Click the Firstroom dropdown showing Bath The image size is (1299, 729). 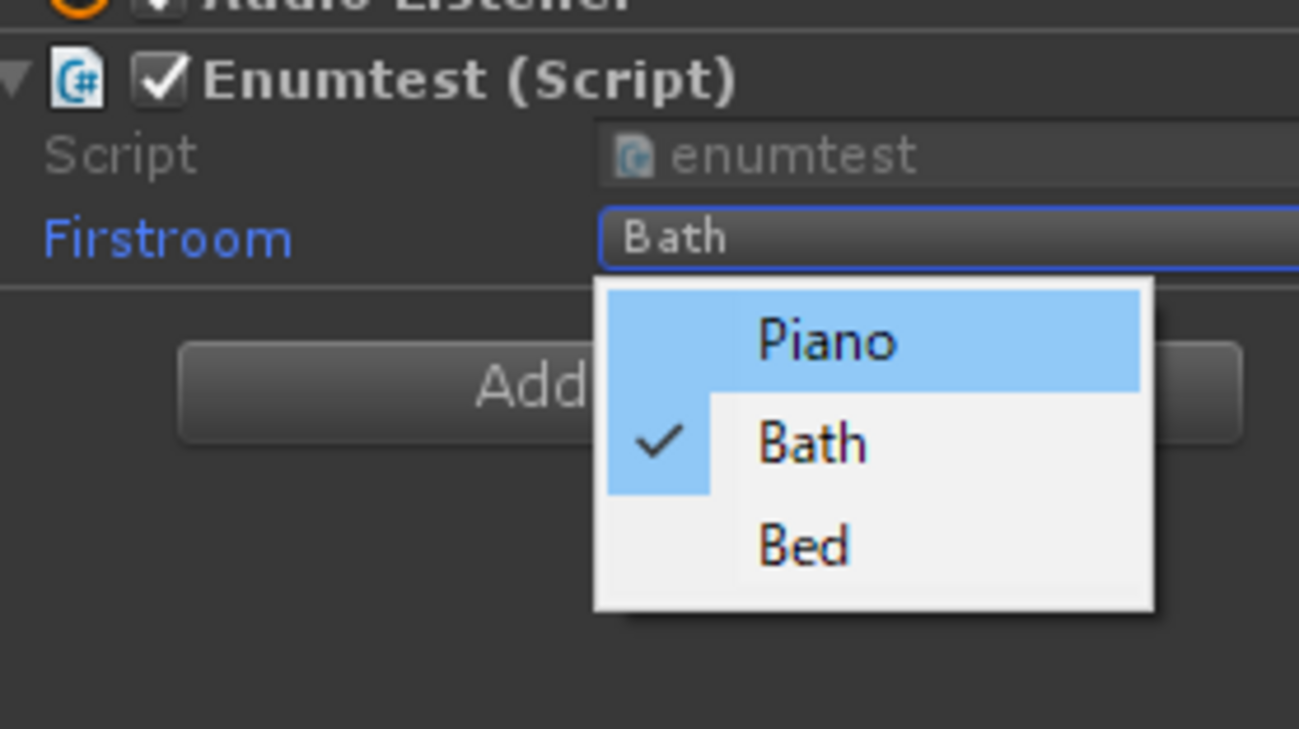(x=950, y=238)
